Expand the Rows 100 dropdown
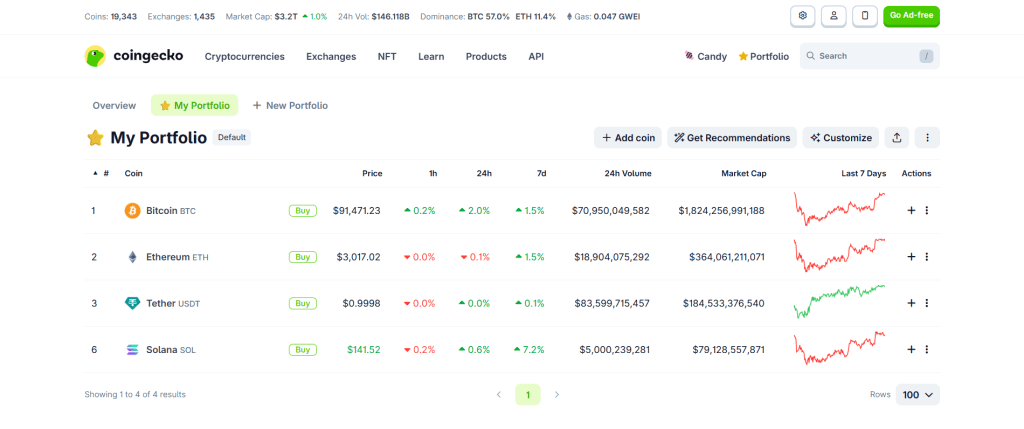The height and width of the screenshot is (429, 1024). pyautogui.click(x=917, y=395)
